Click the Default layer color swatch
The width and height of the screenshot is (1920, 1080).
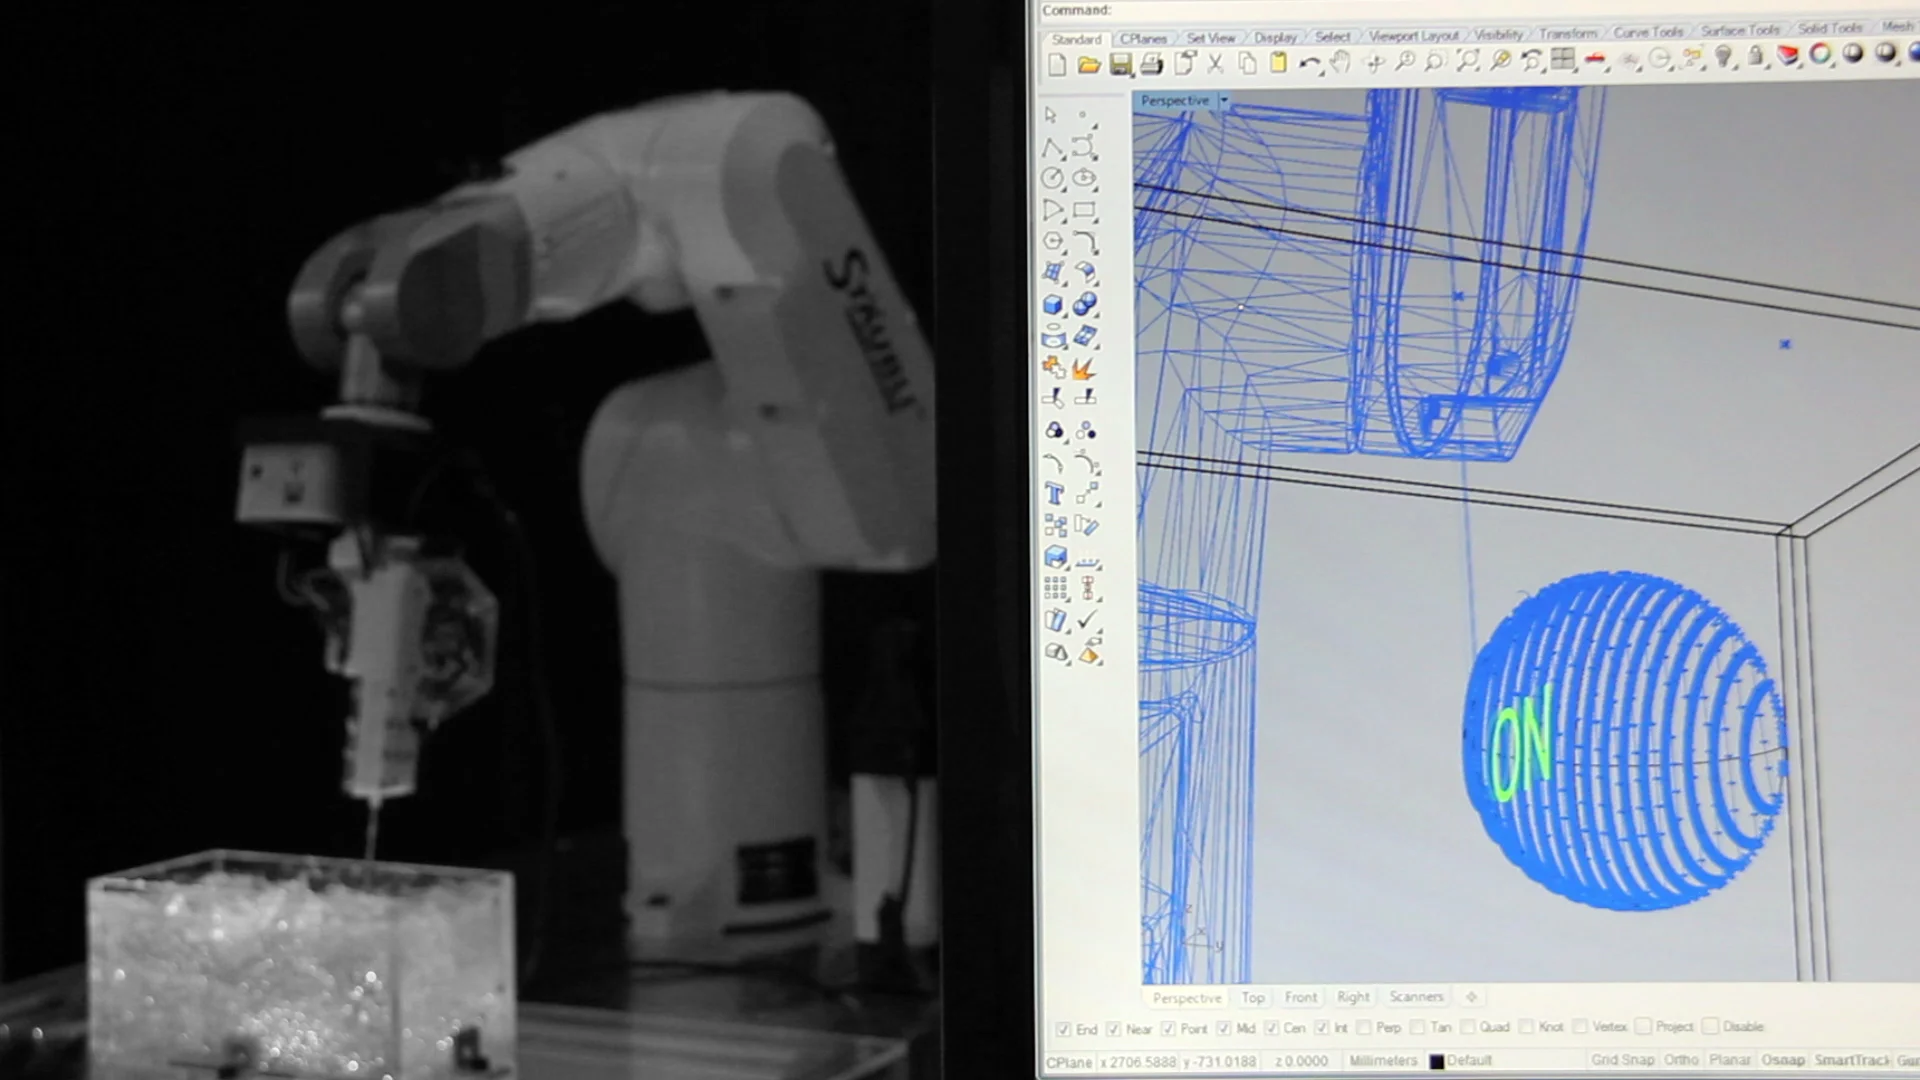coord(1437,1061)
